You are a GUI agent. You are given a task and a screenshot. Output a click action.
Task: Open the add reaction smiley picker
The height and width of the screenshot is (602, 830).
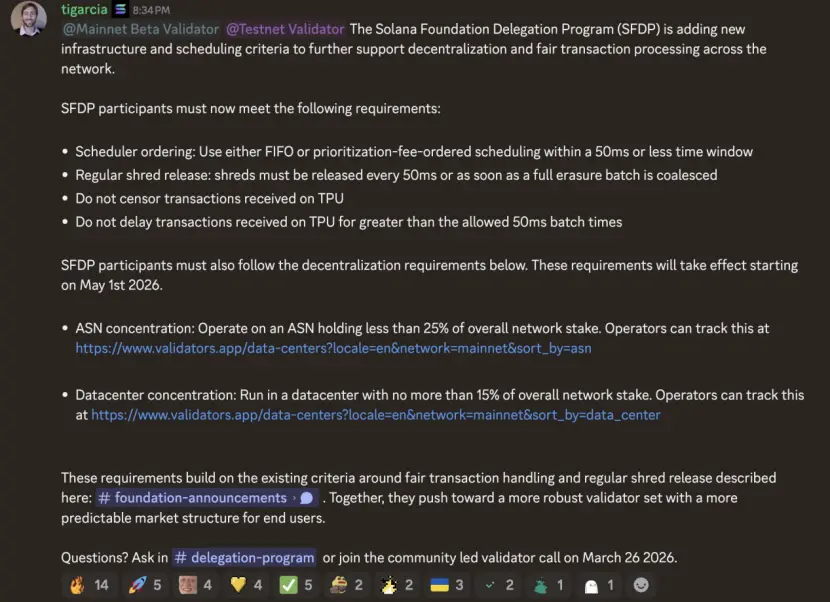(641, 584)
